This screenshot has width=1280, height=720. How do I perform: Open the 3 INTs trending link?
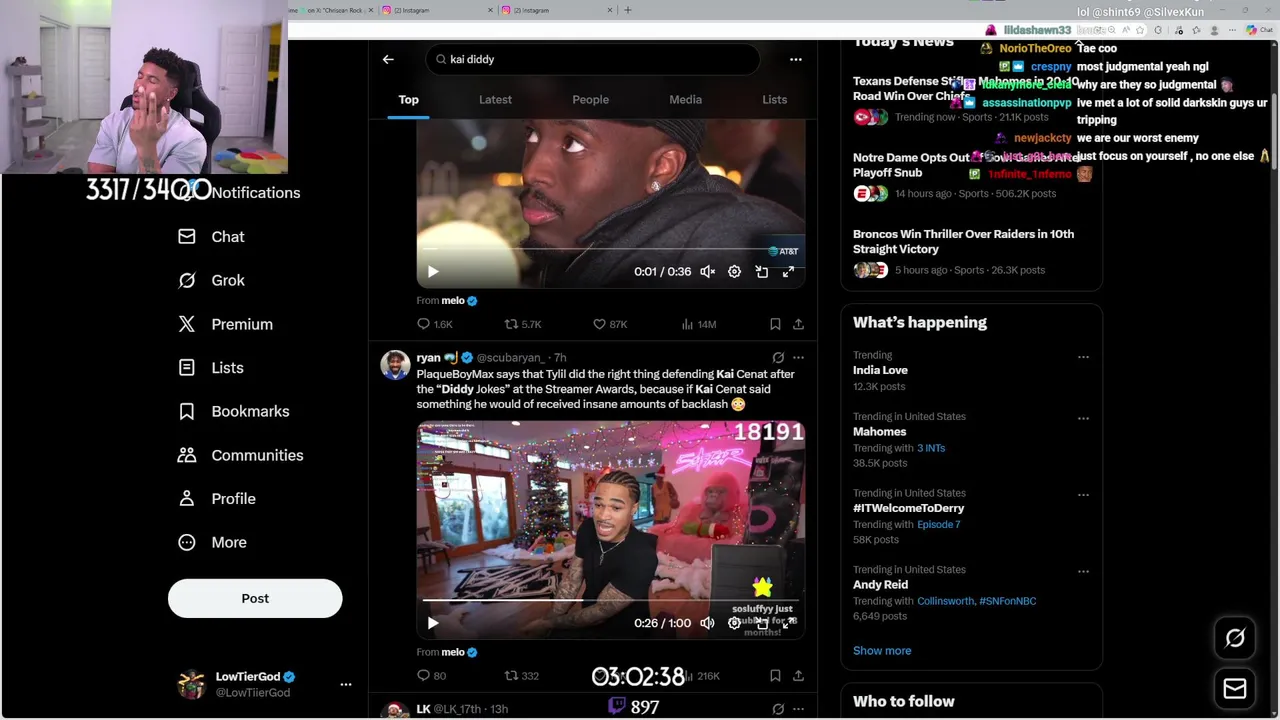[x=931, y=448]
